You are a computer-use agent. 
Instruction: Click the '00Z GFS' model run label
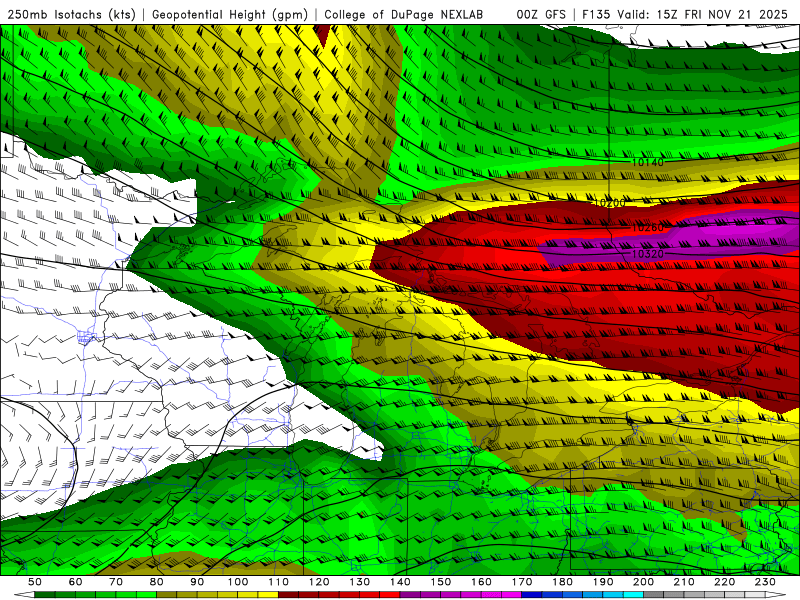click(x=541, y=14)
